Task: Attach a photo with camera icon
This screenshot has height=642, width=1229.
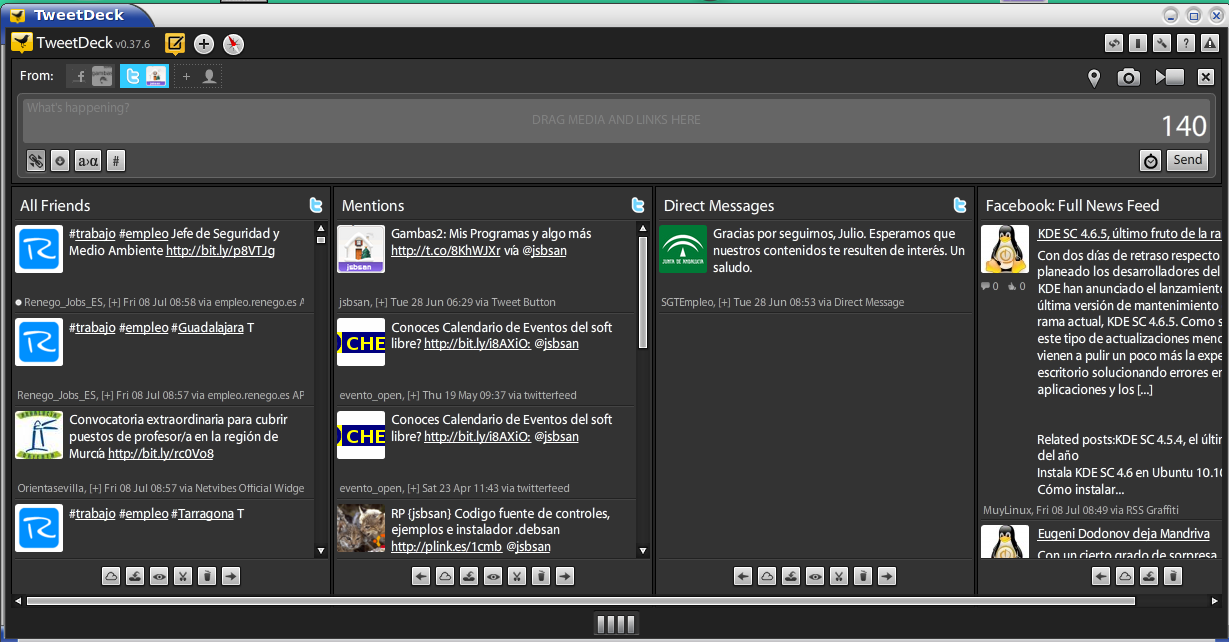Action: [x=1129, y=77]
